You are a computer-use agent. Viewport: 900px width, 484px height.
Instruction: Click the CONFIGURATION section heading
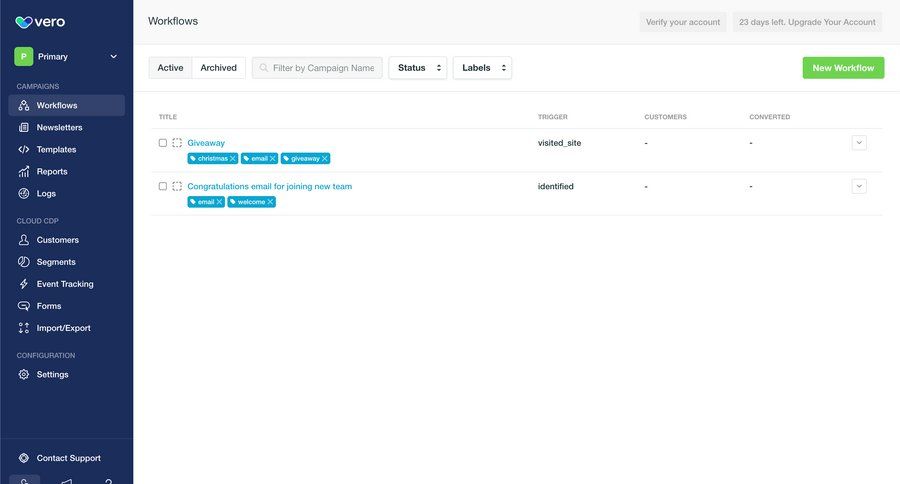tap(46, 355)
